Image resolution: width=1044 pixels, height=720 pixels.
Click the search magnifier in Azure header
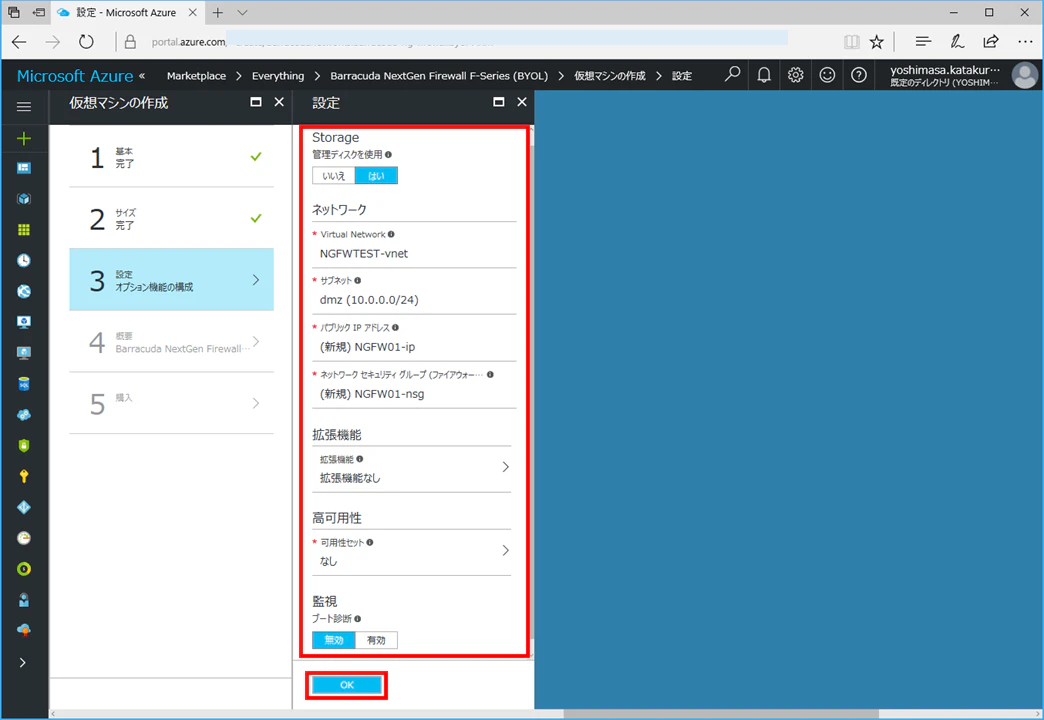[732, 75]
